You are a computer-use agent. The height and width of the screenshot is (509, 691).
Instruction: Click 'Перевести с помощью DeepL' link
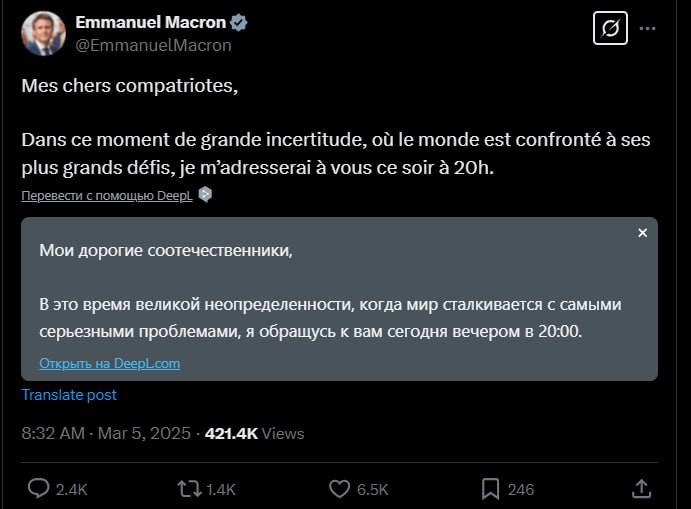click(x=107, y=196)
